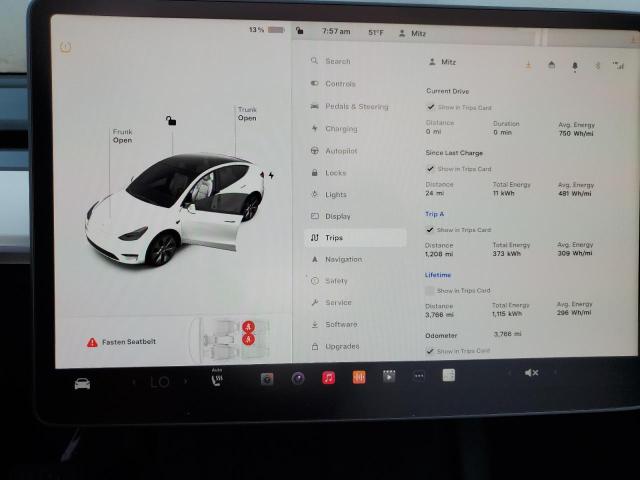Toggle Since Last Charge Show in Trips Card
The image size is (640, 480).
[430, 168]
